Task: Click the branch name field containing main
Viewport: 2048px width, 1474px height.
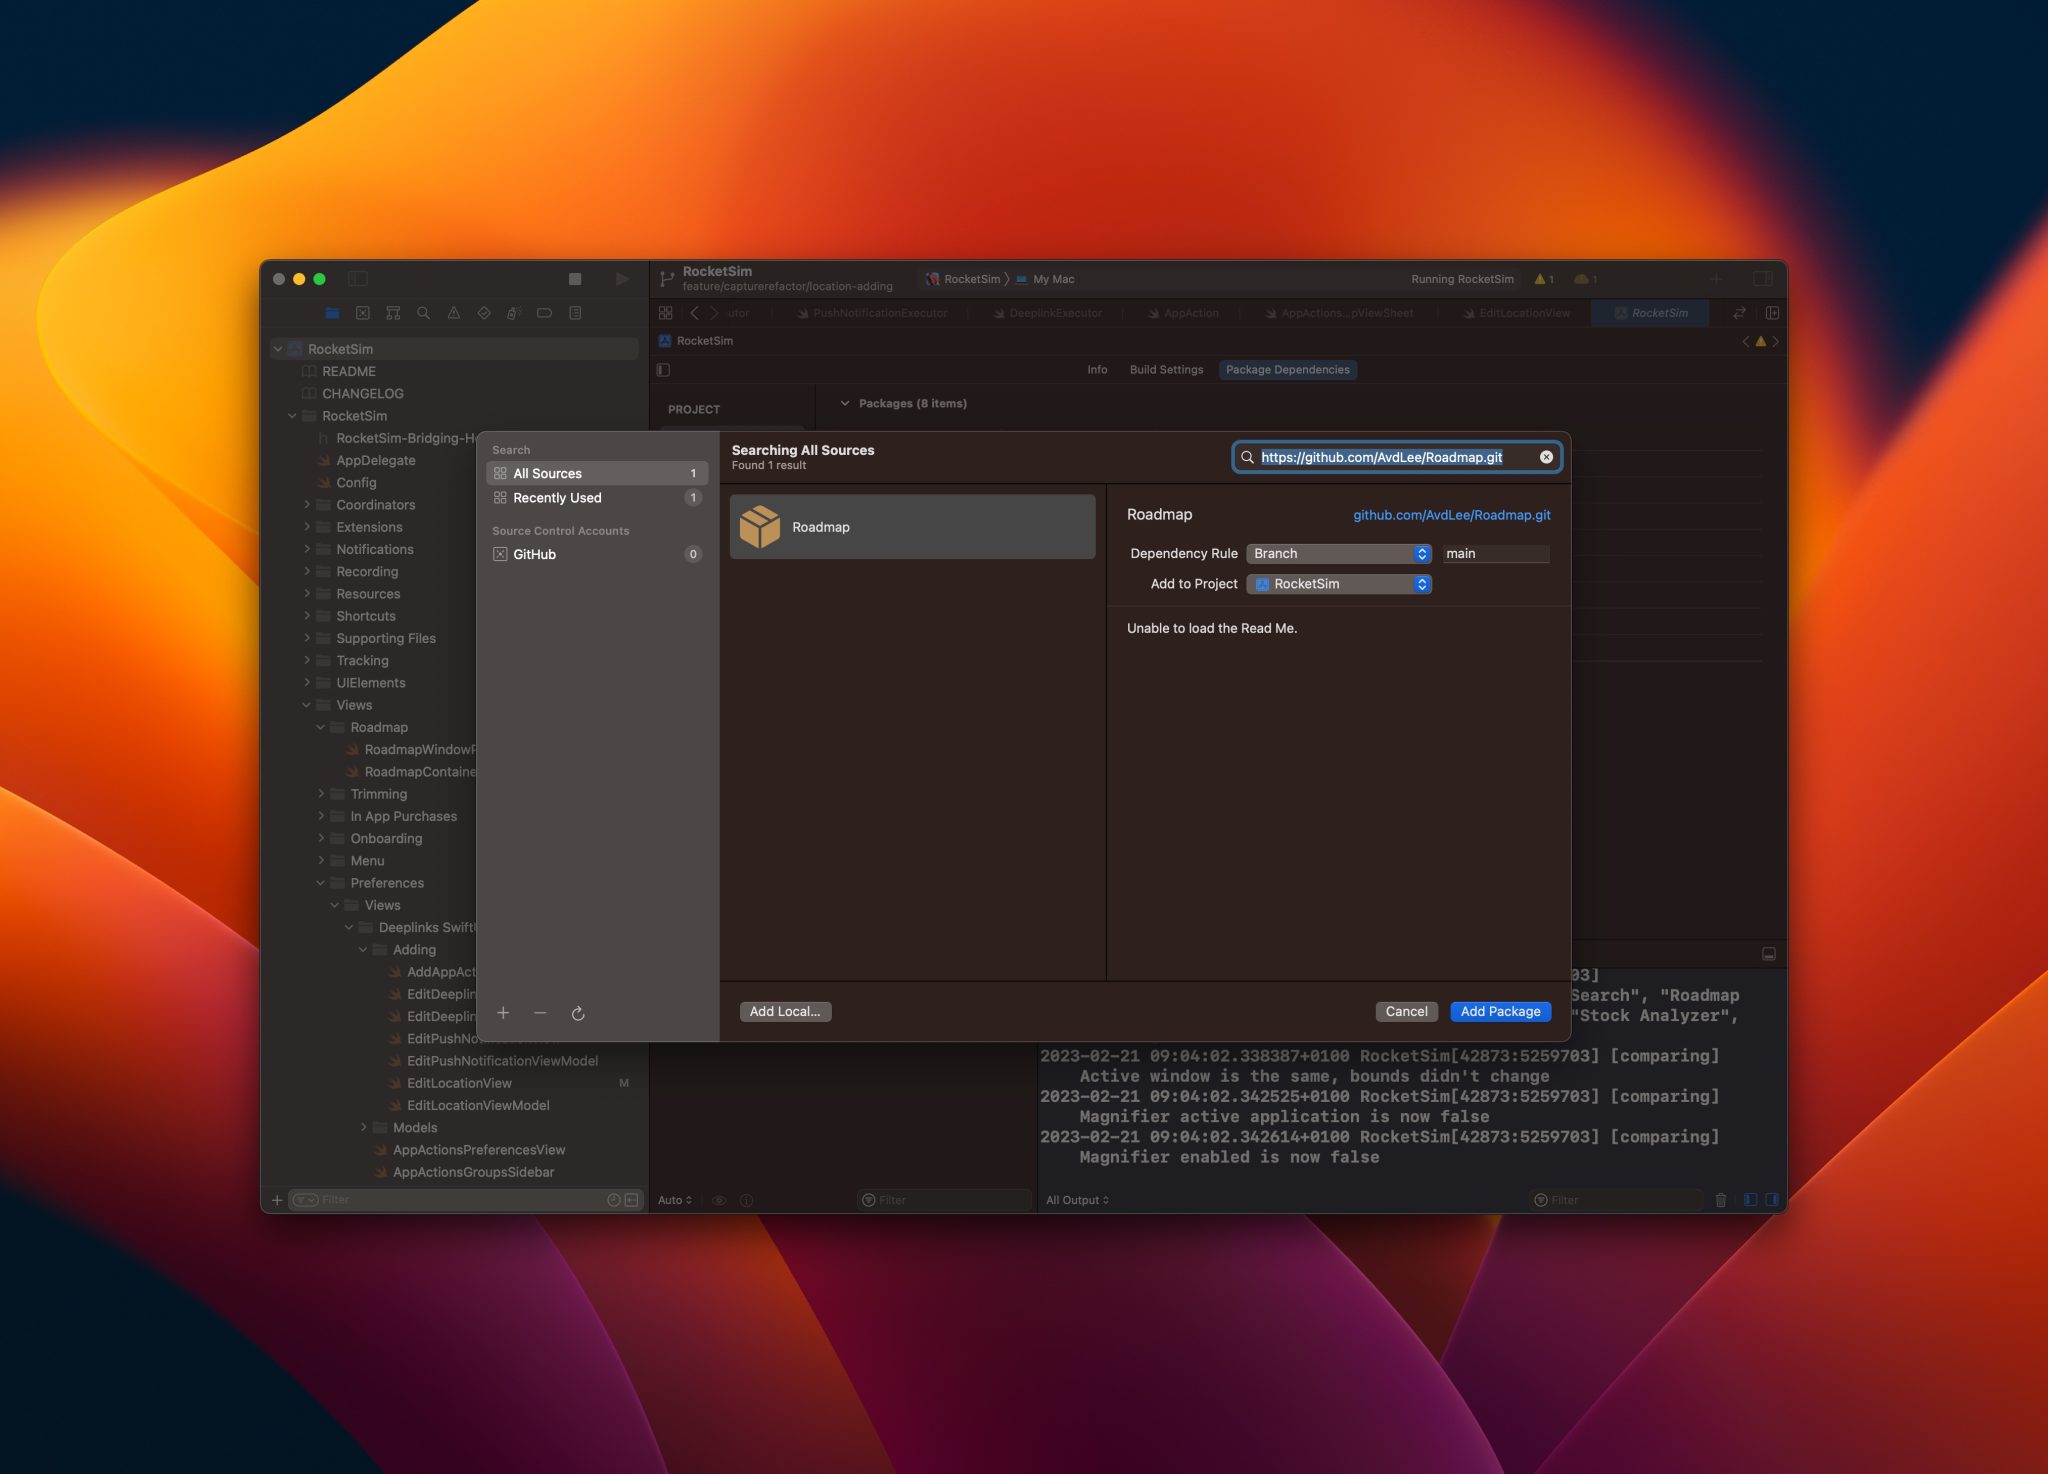Action: [x=1495, y=554]
